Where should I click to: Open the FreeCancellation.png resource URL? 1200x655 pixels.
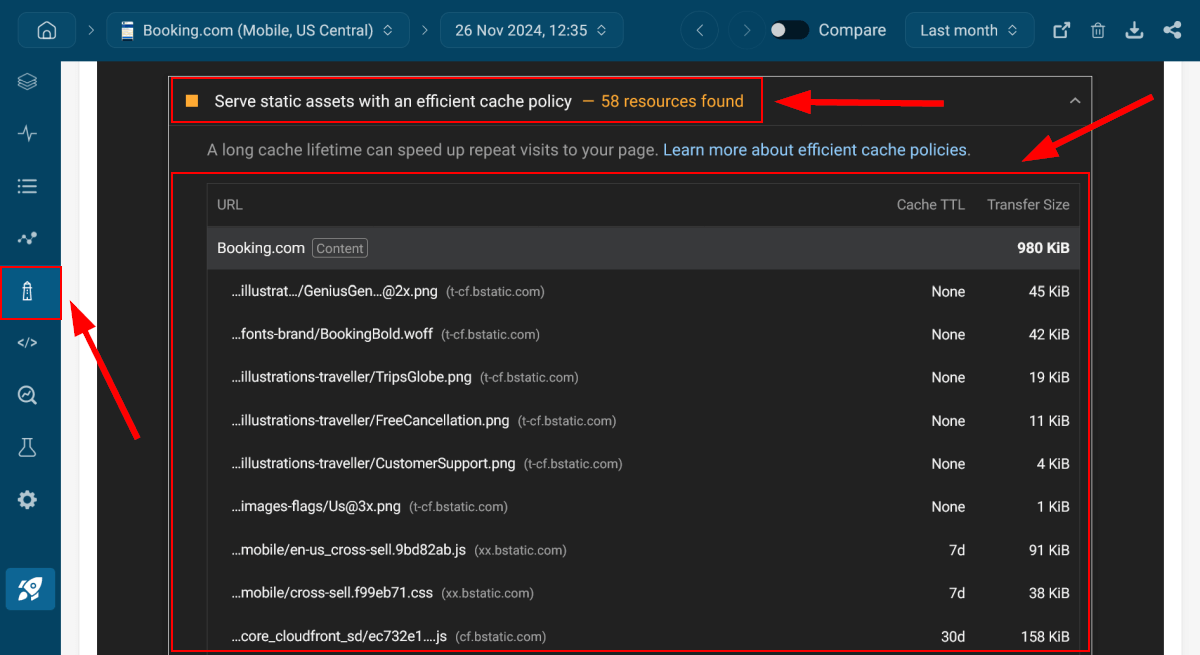(370, 421)
